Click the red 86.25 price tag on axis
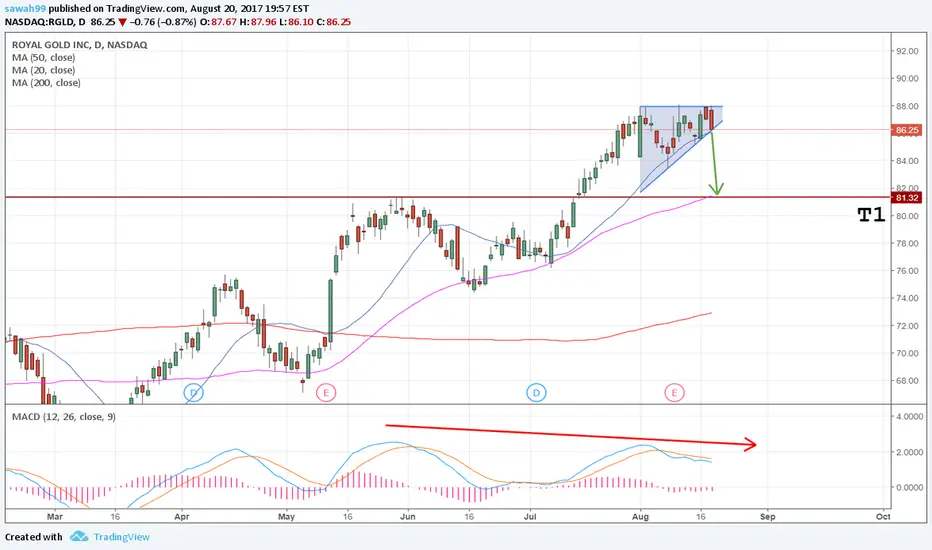932x550 pixels. click(x=906, y=130)
